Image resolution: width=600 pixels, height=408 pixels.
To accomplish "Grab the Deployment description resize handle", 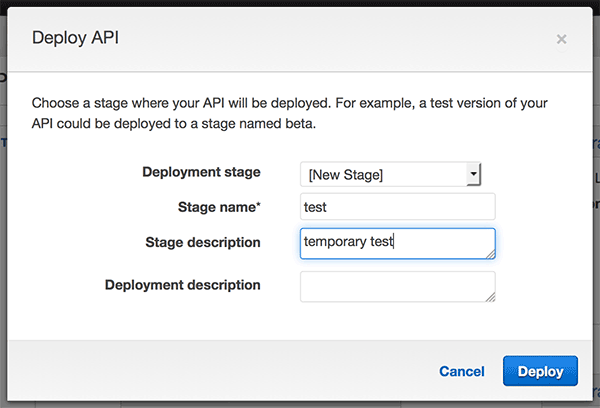I will pos(491,297).
